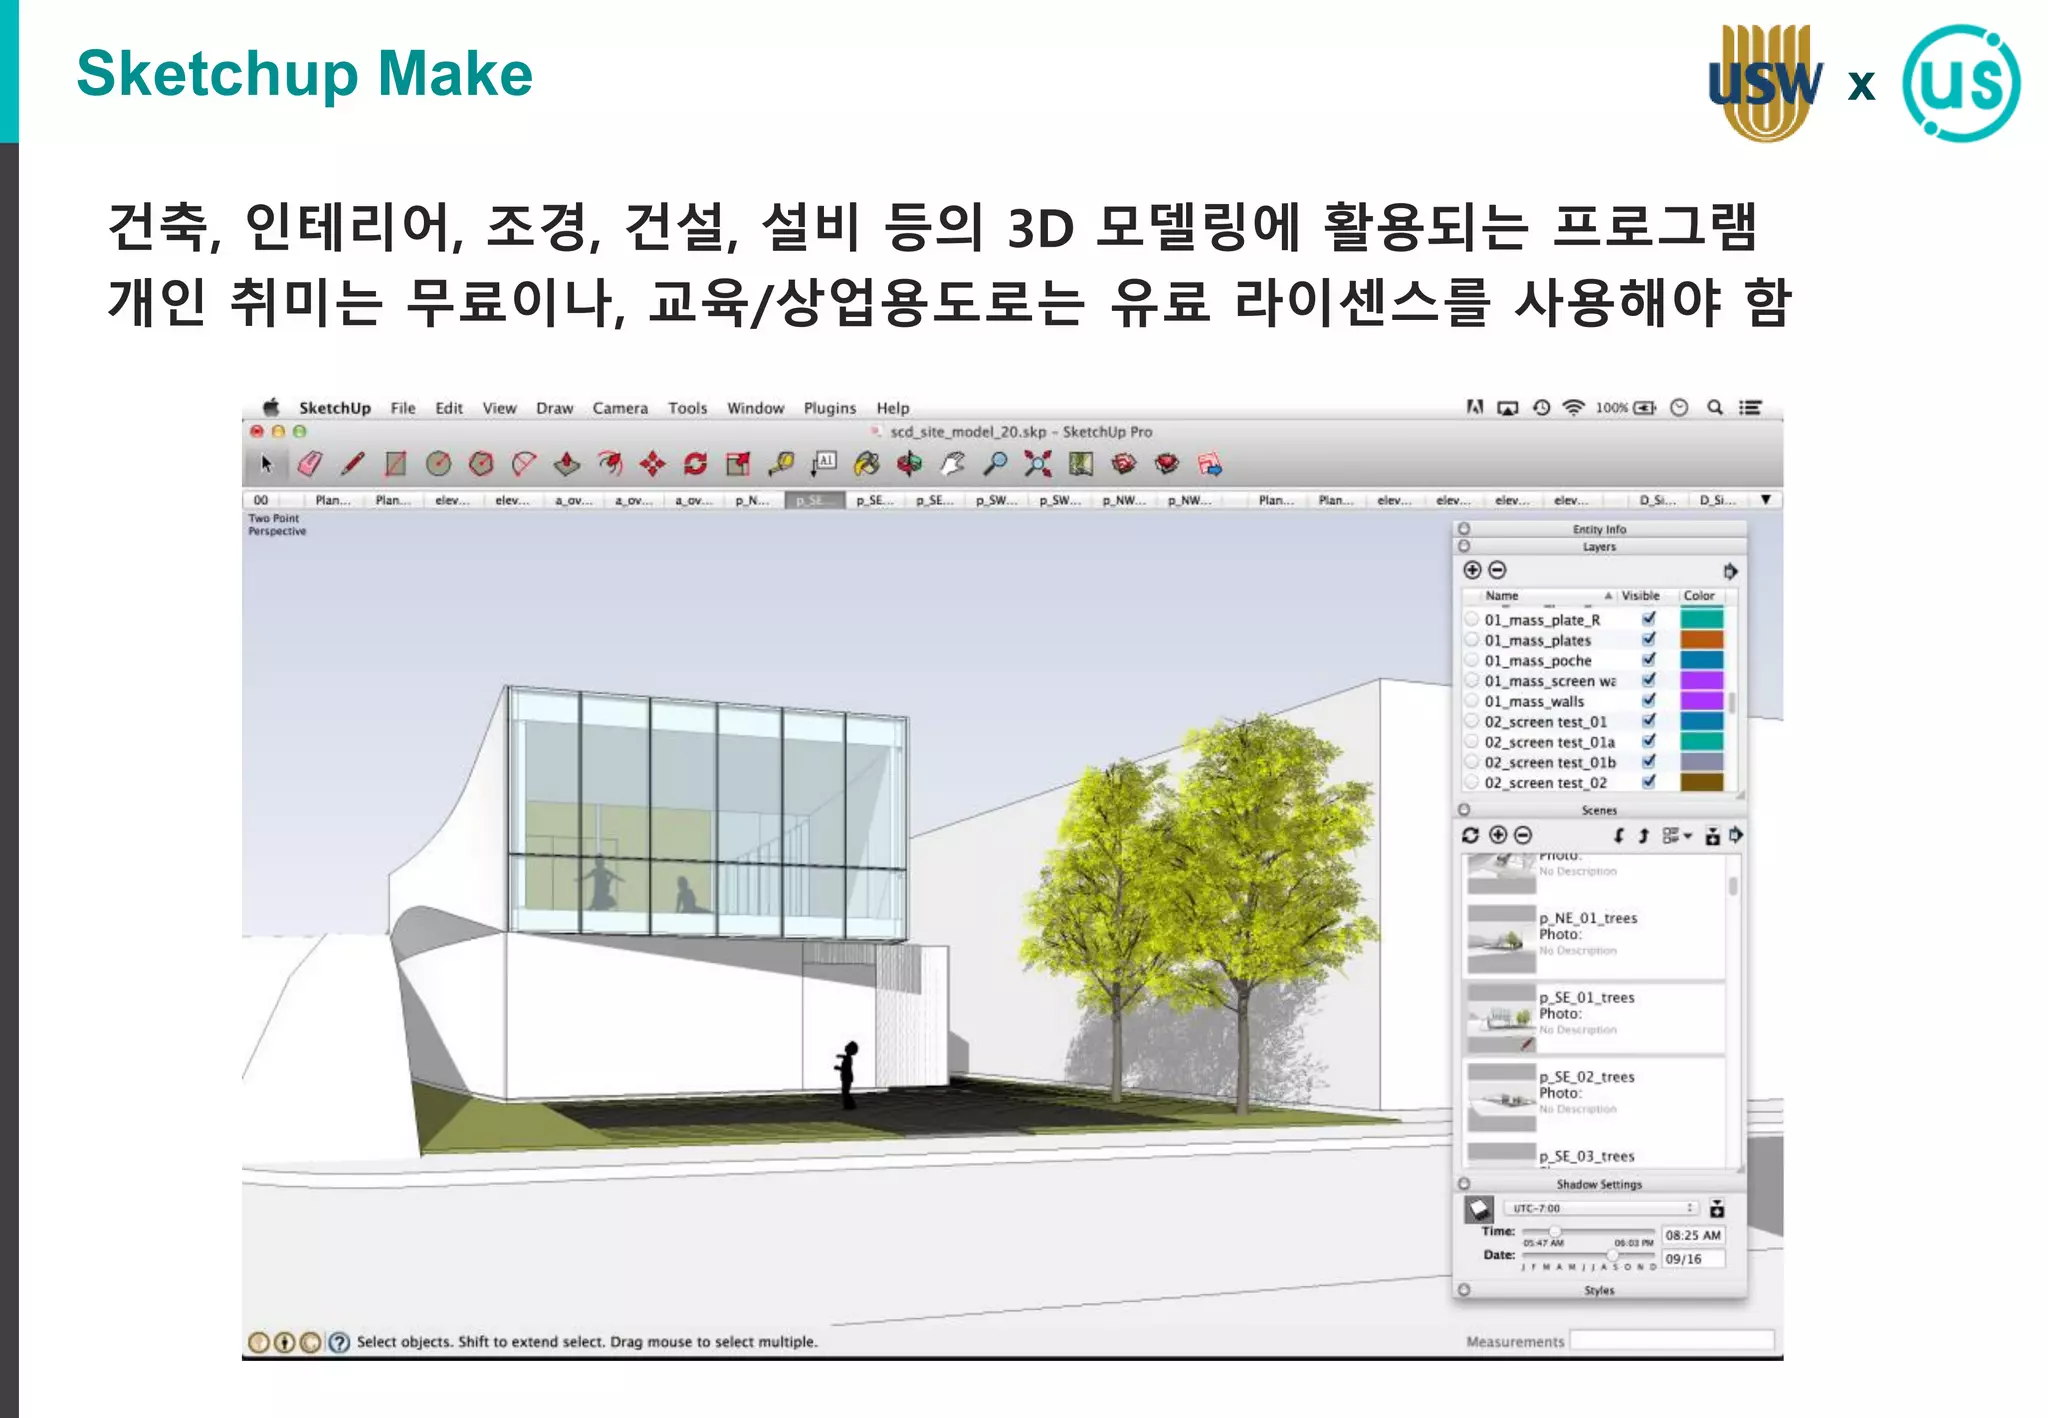Click the Send to LayOut icon
This screenshot has width=2048, height=1418.
click(1210, 464)
